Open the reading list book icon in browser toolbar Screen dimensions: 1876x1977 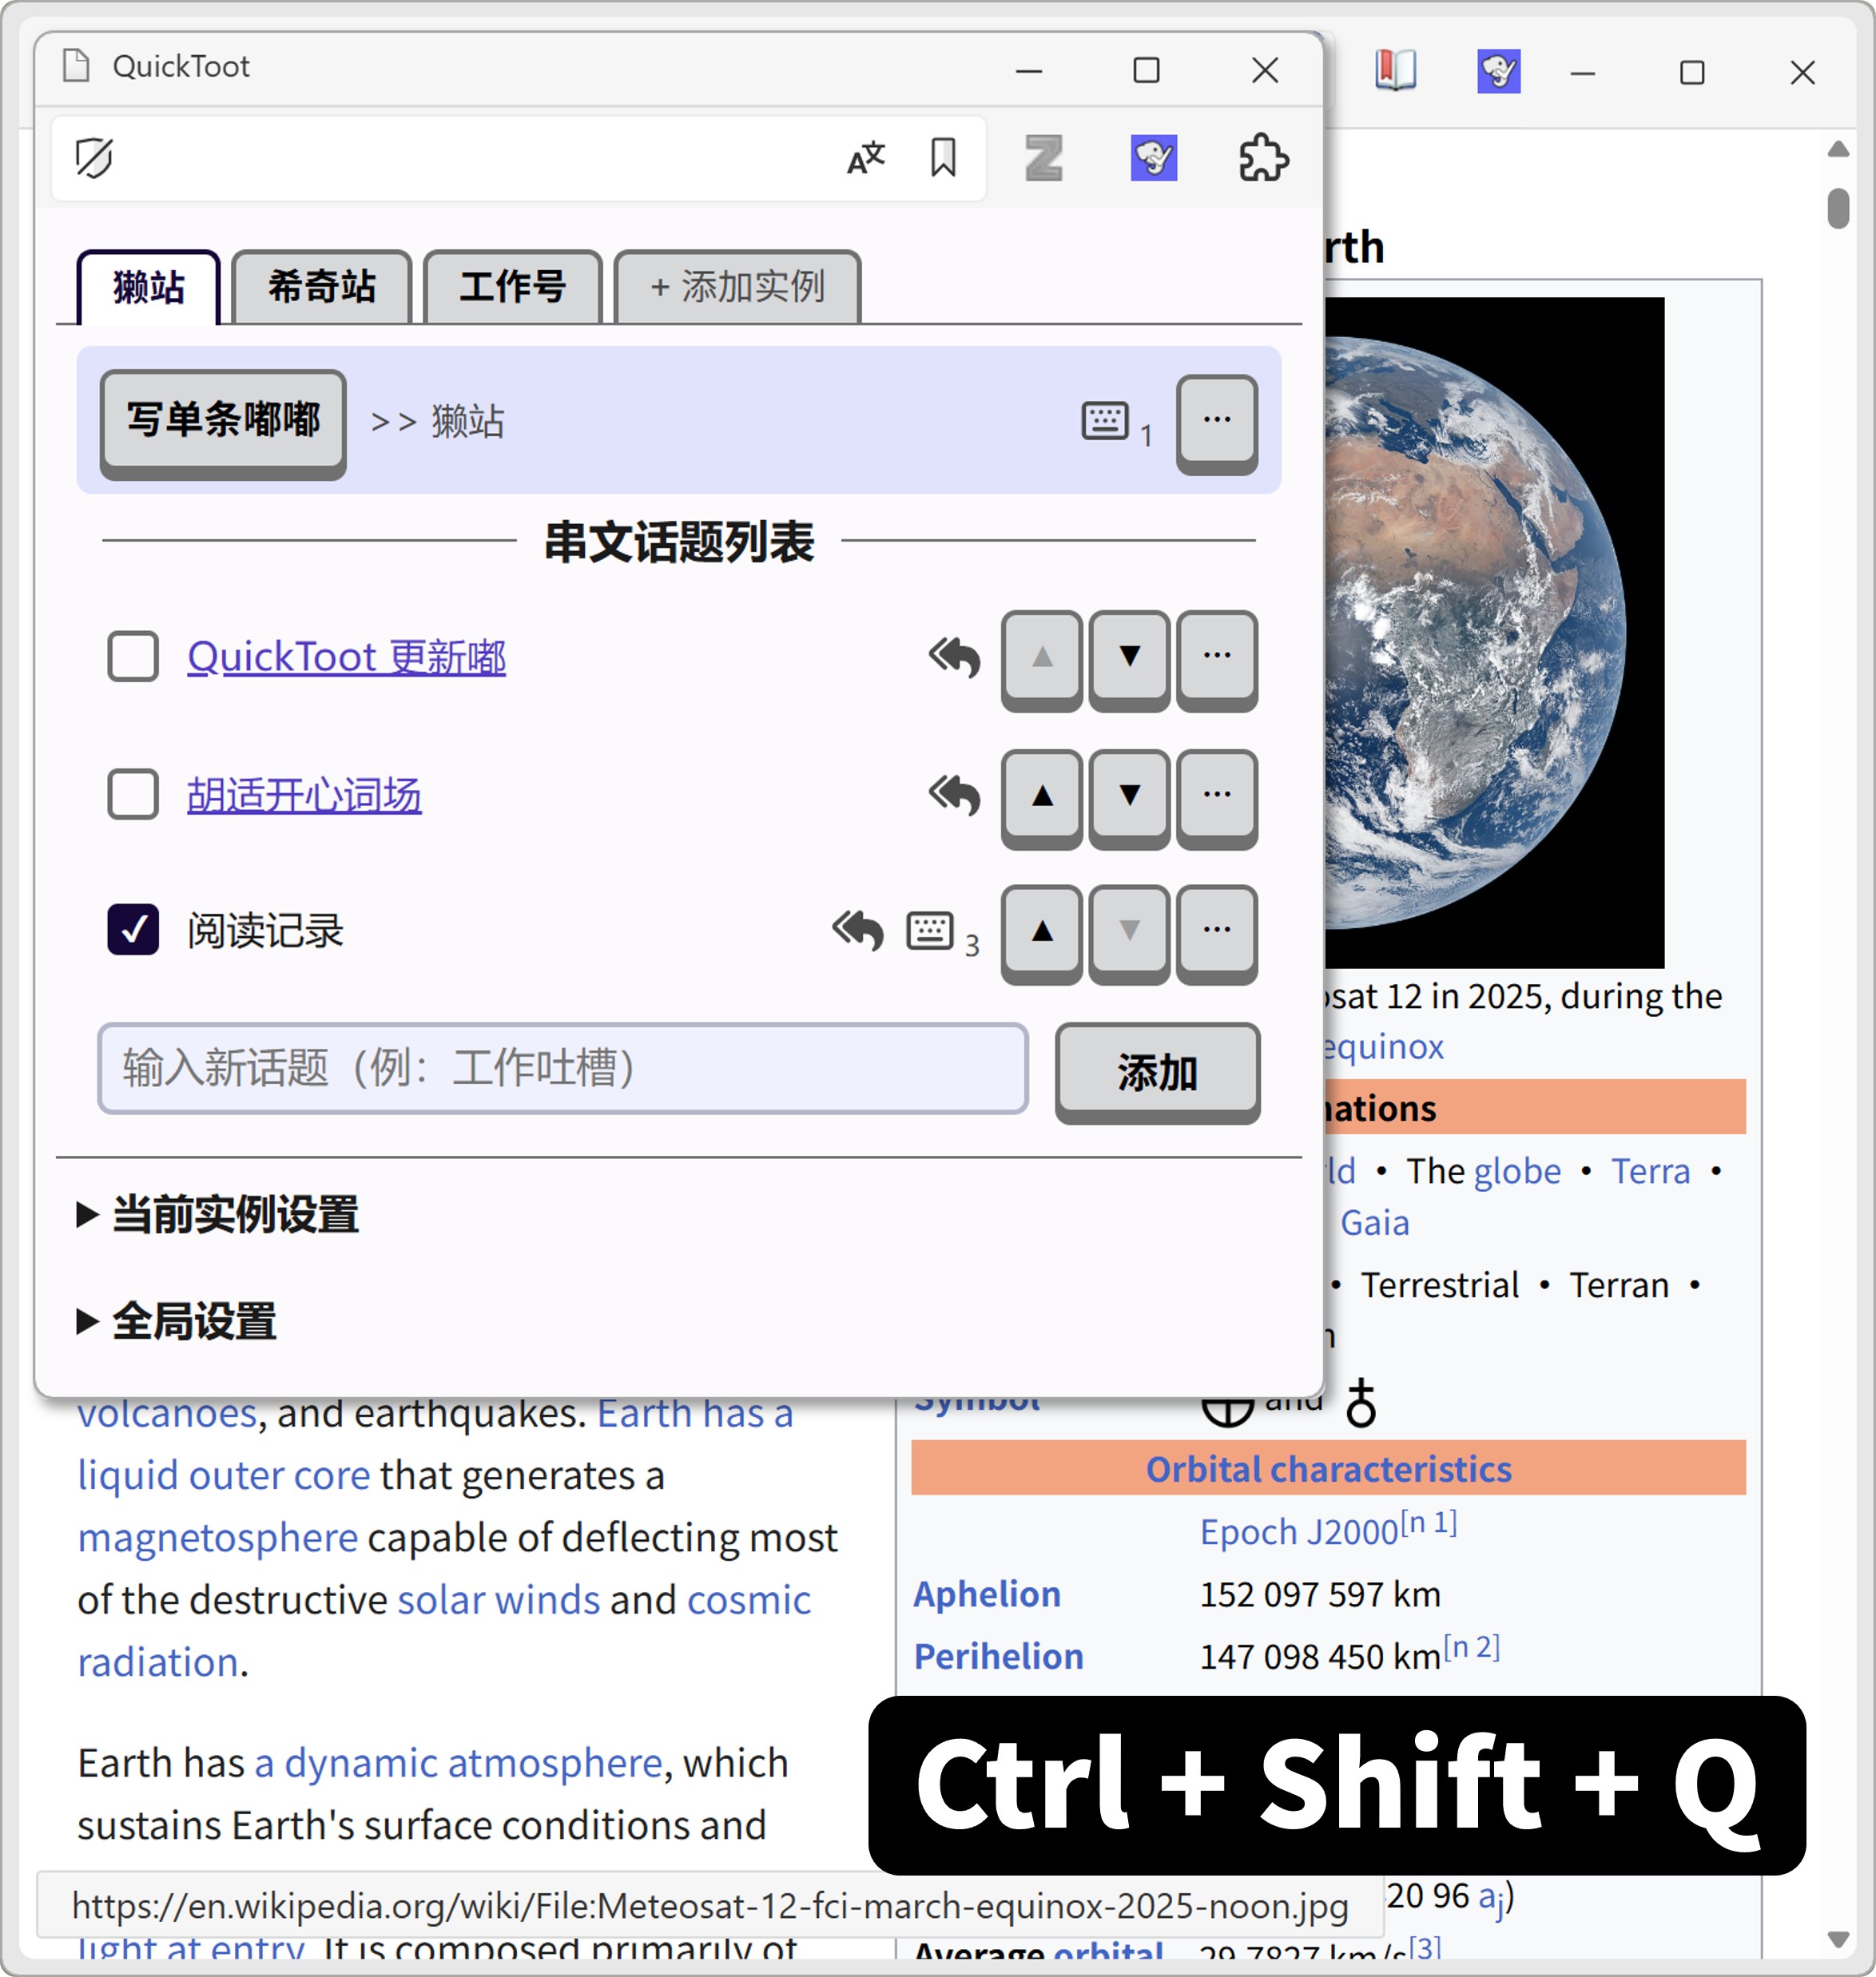point(1397,70)
